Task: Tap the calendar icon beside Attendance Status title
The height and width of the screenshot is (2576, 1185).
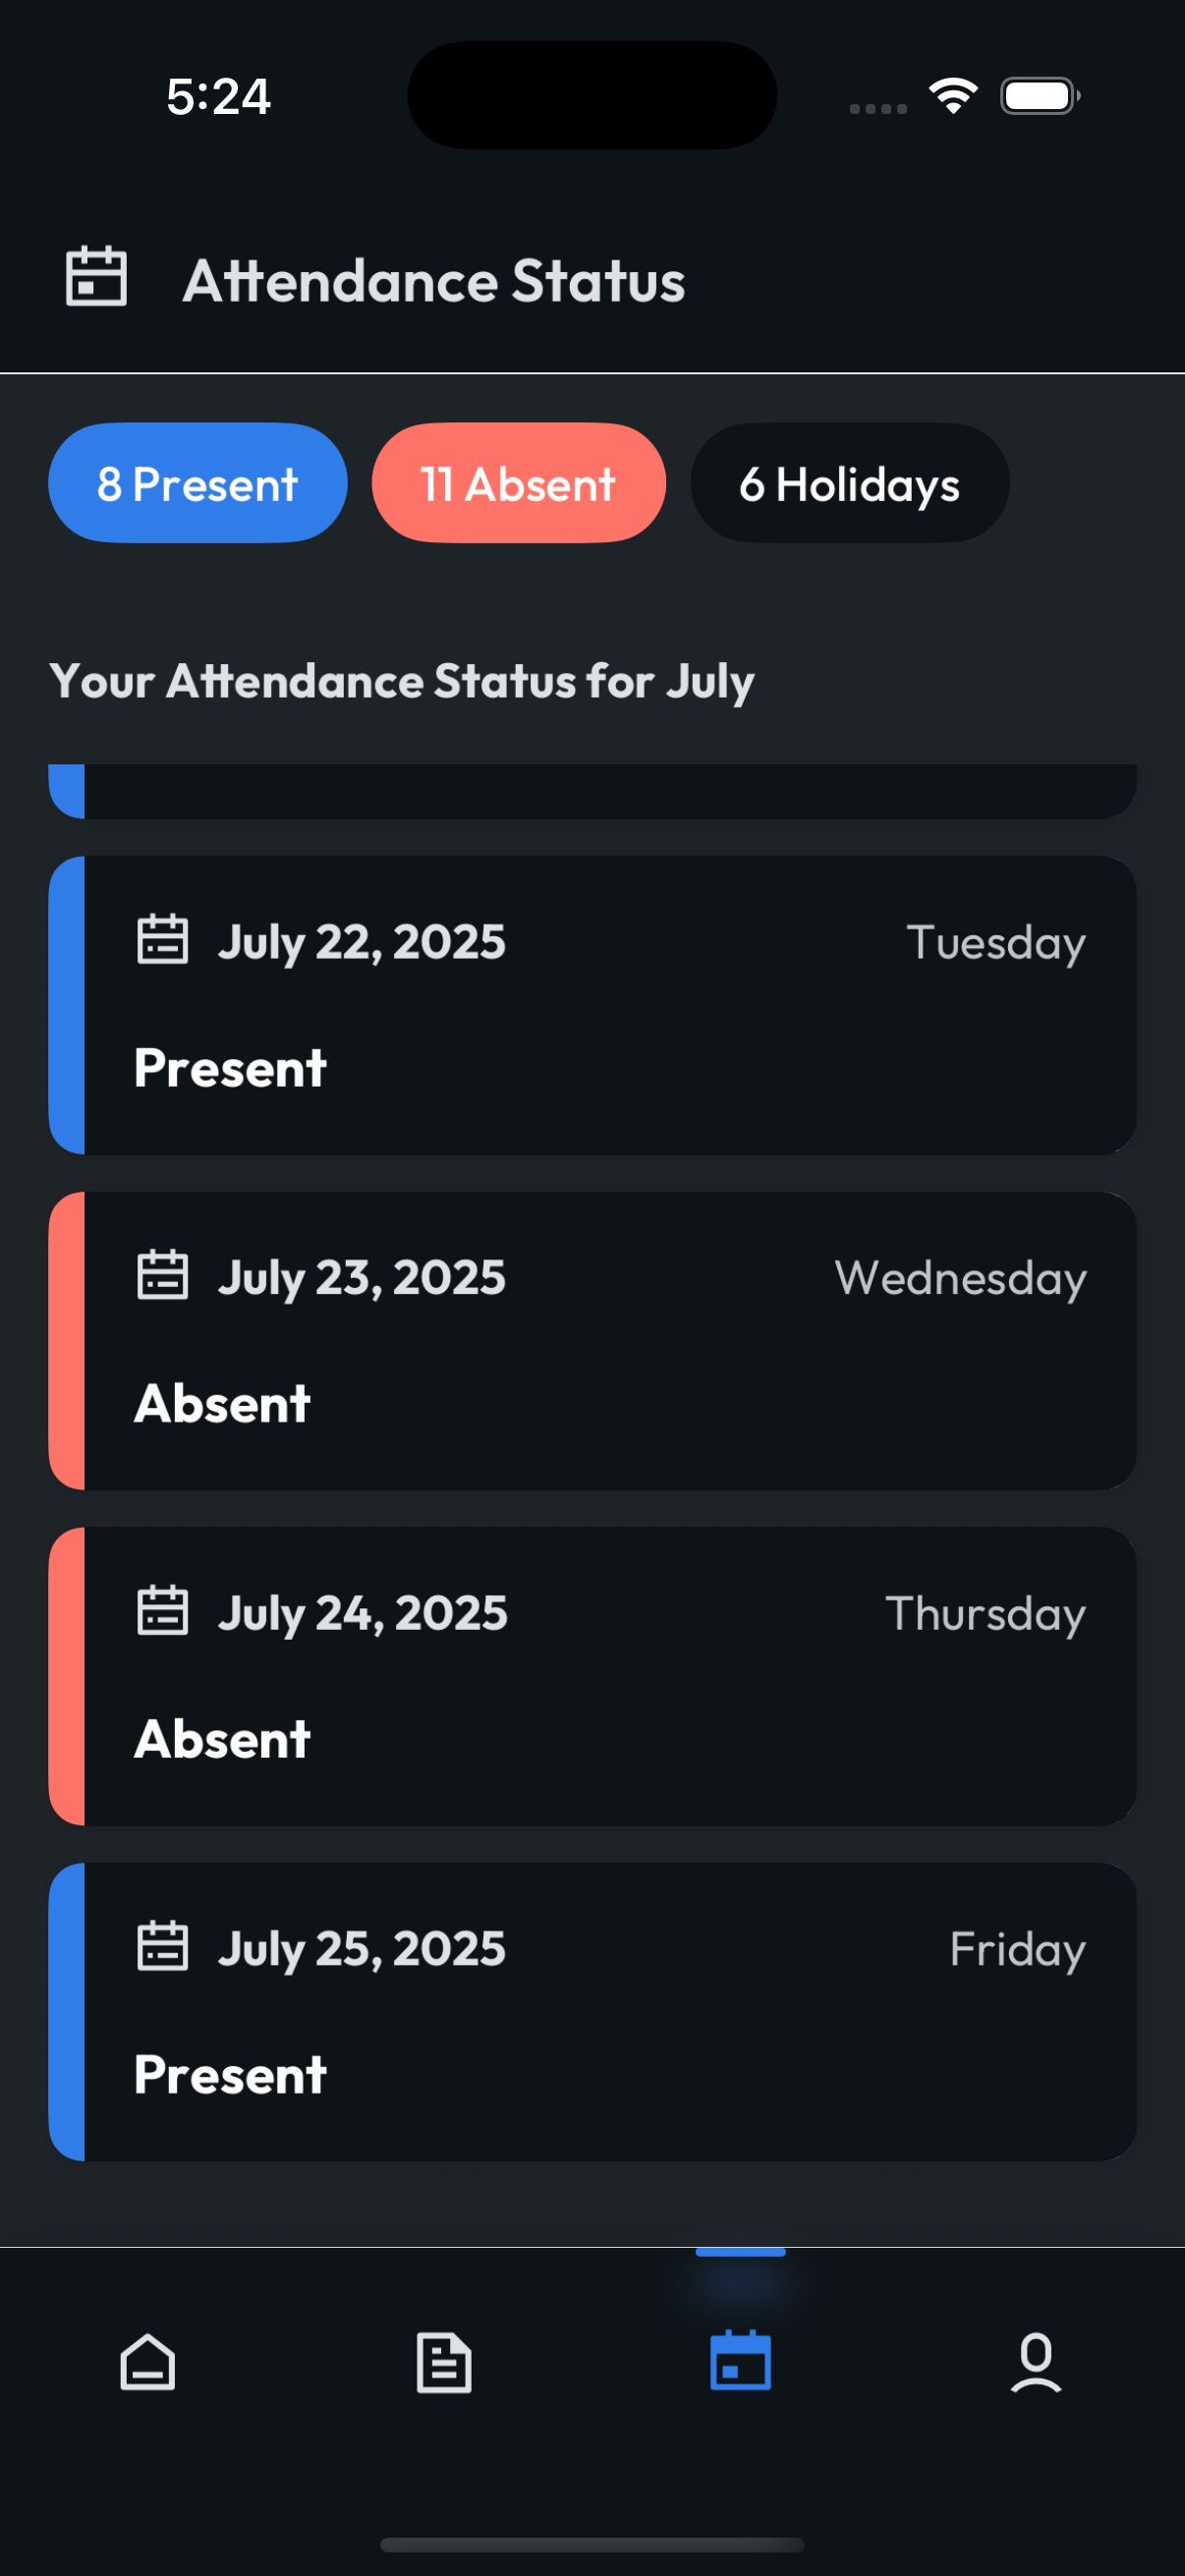Action: [96, 277]
